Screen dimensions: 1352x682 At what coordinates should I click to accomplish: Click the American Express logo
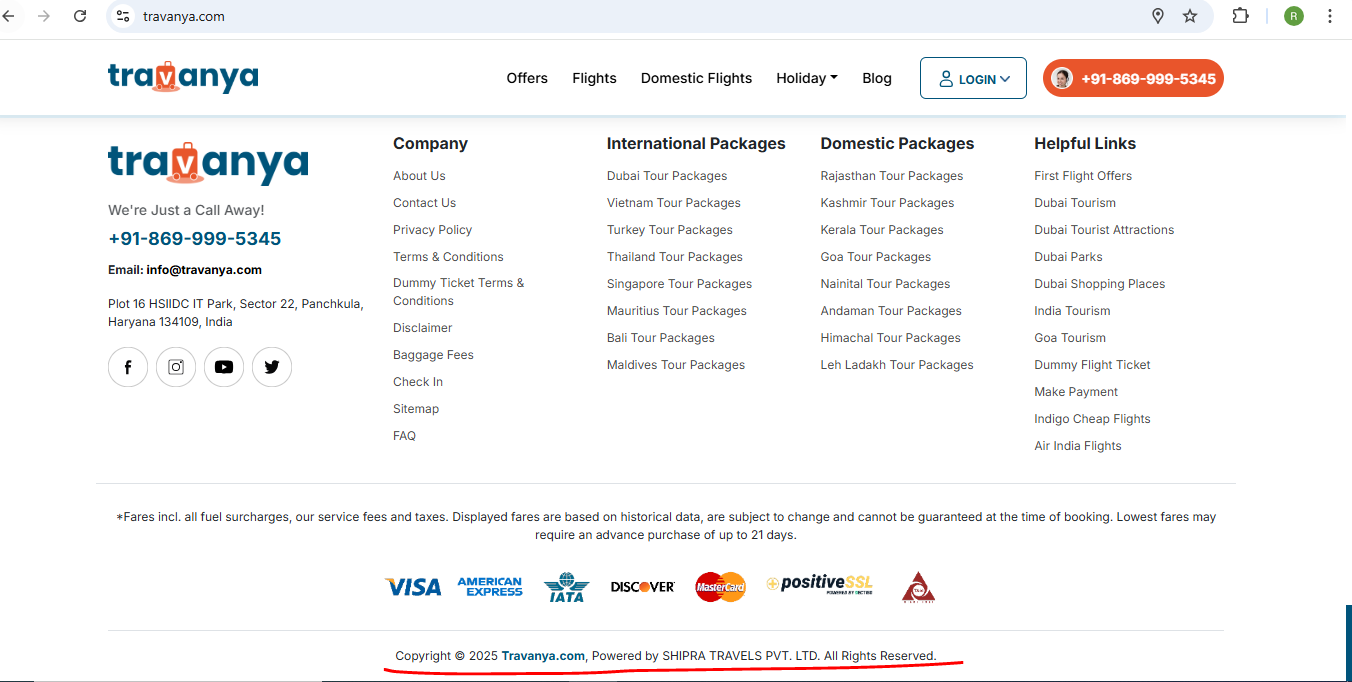490,587
